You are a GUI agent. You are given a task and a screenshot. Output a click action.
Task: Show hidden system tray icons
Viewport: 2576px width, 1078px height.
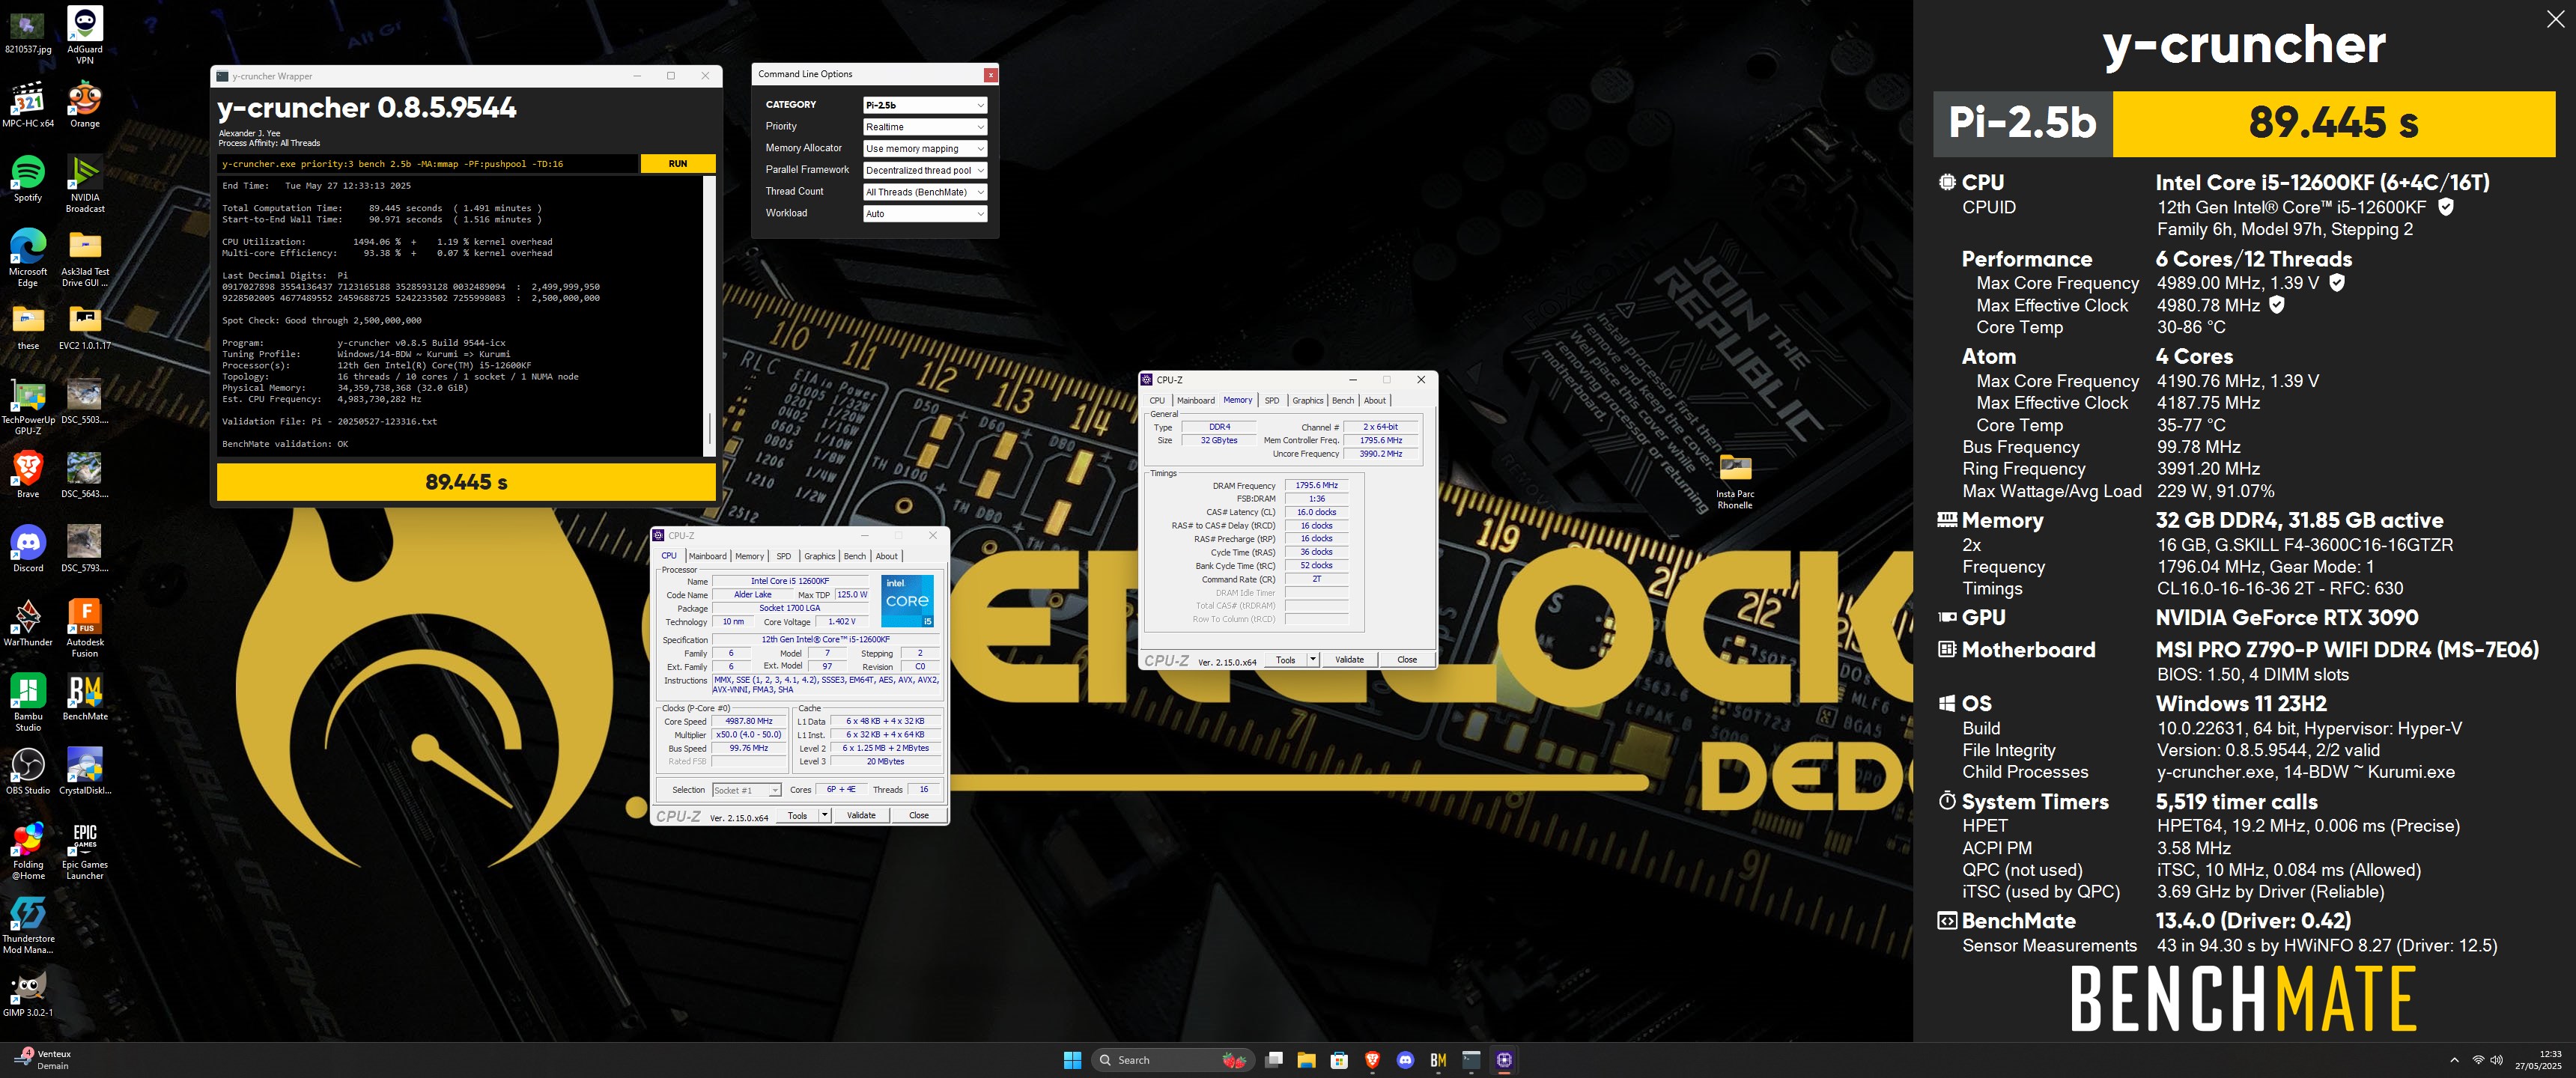point(2454,1060)
